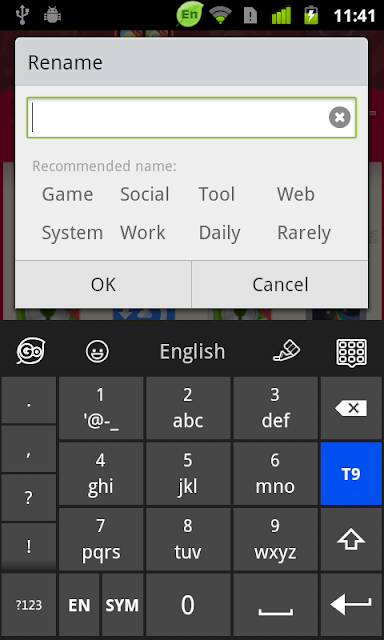
Task: Tap the backspace key
Action: (351, 408)
